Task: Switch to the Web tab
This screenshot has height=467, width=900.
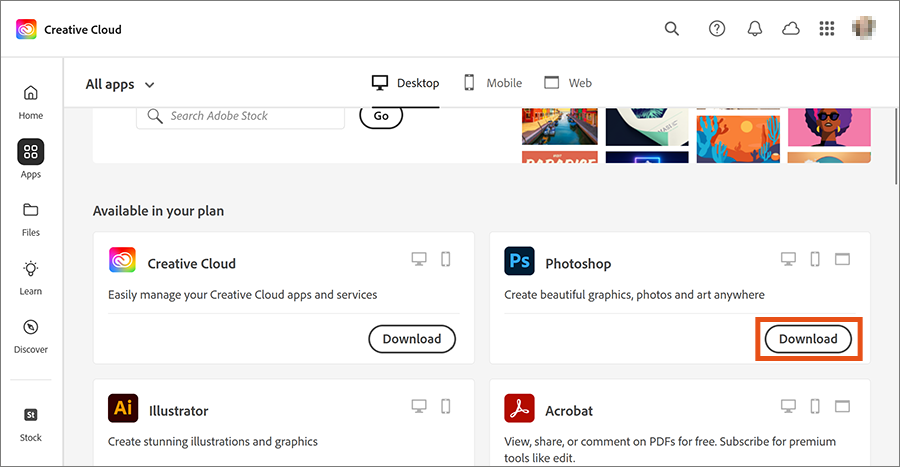Action: pos(568,83)
